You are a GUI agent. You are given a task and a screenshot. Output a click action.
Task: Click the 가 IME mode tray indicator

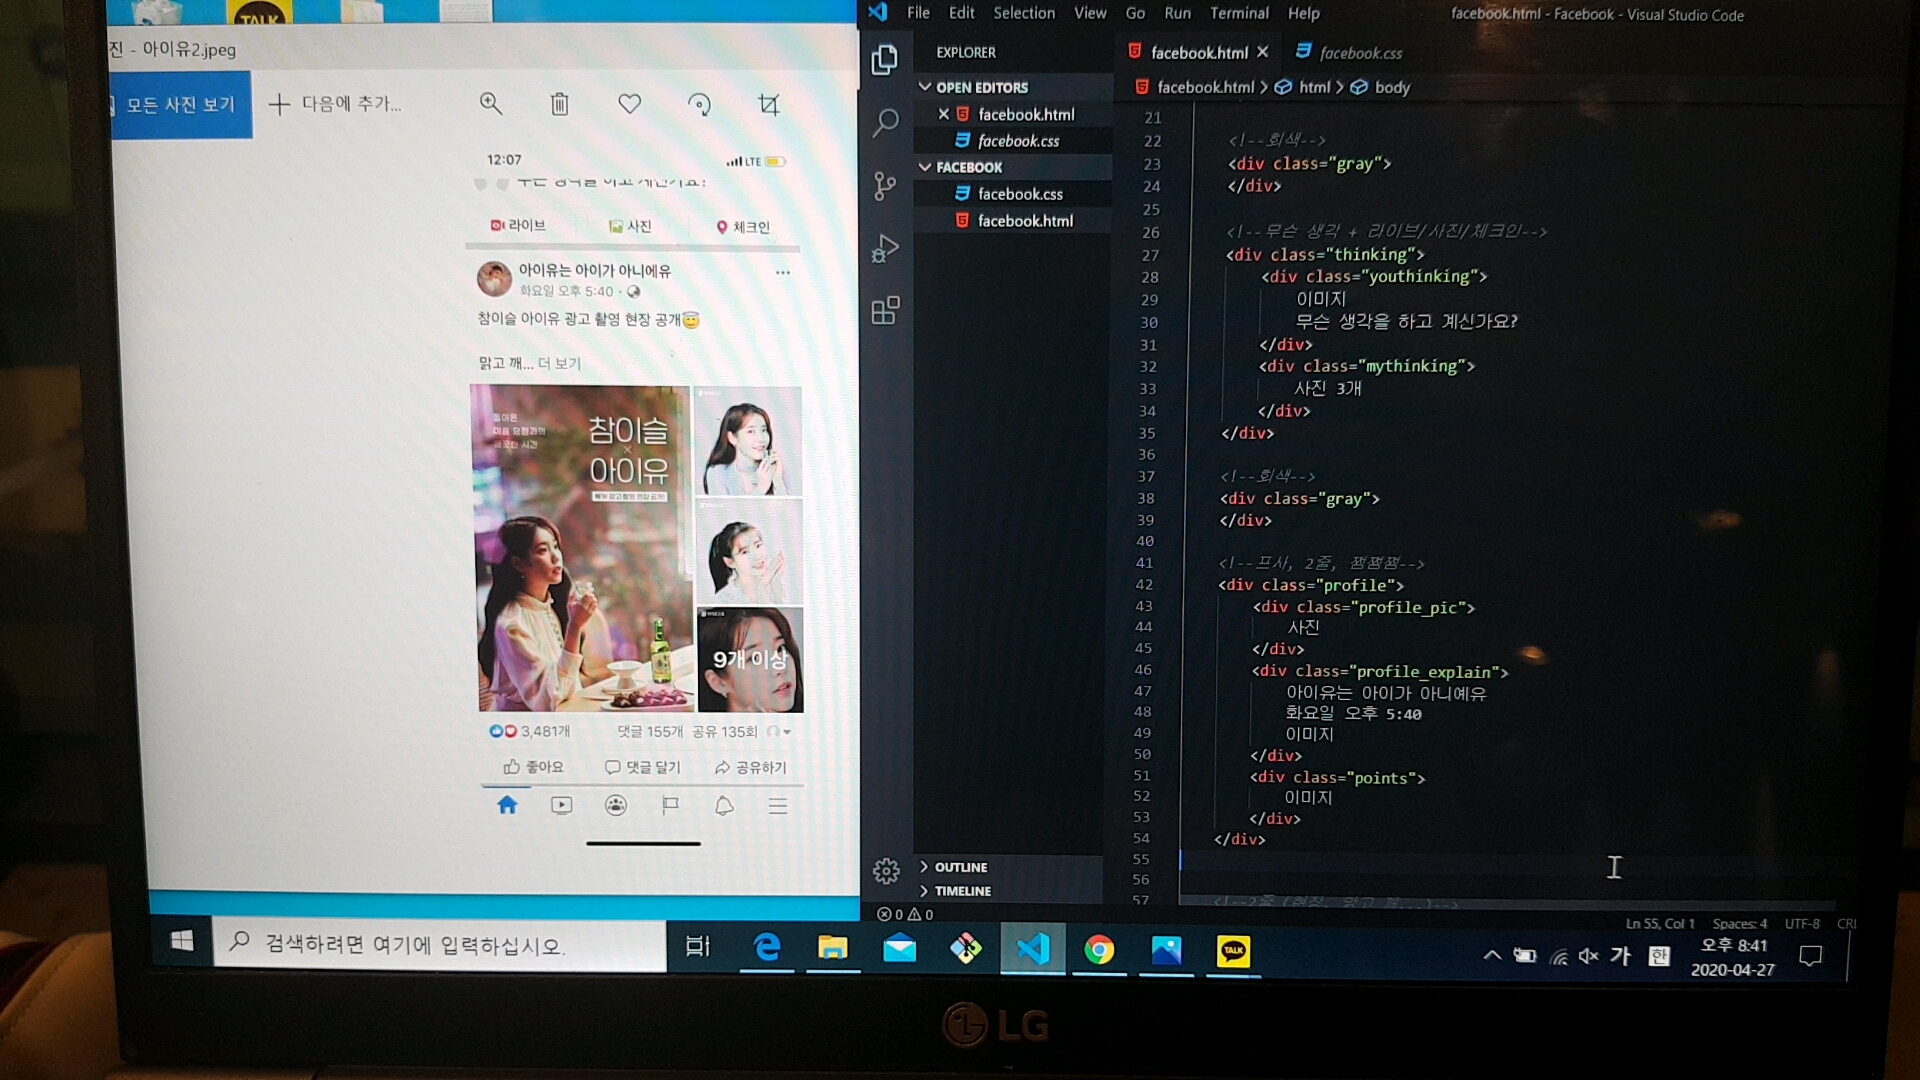(1621, 956)
